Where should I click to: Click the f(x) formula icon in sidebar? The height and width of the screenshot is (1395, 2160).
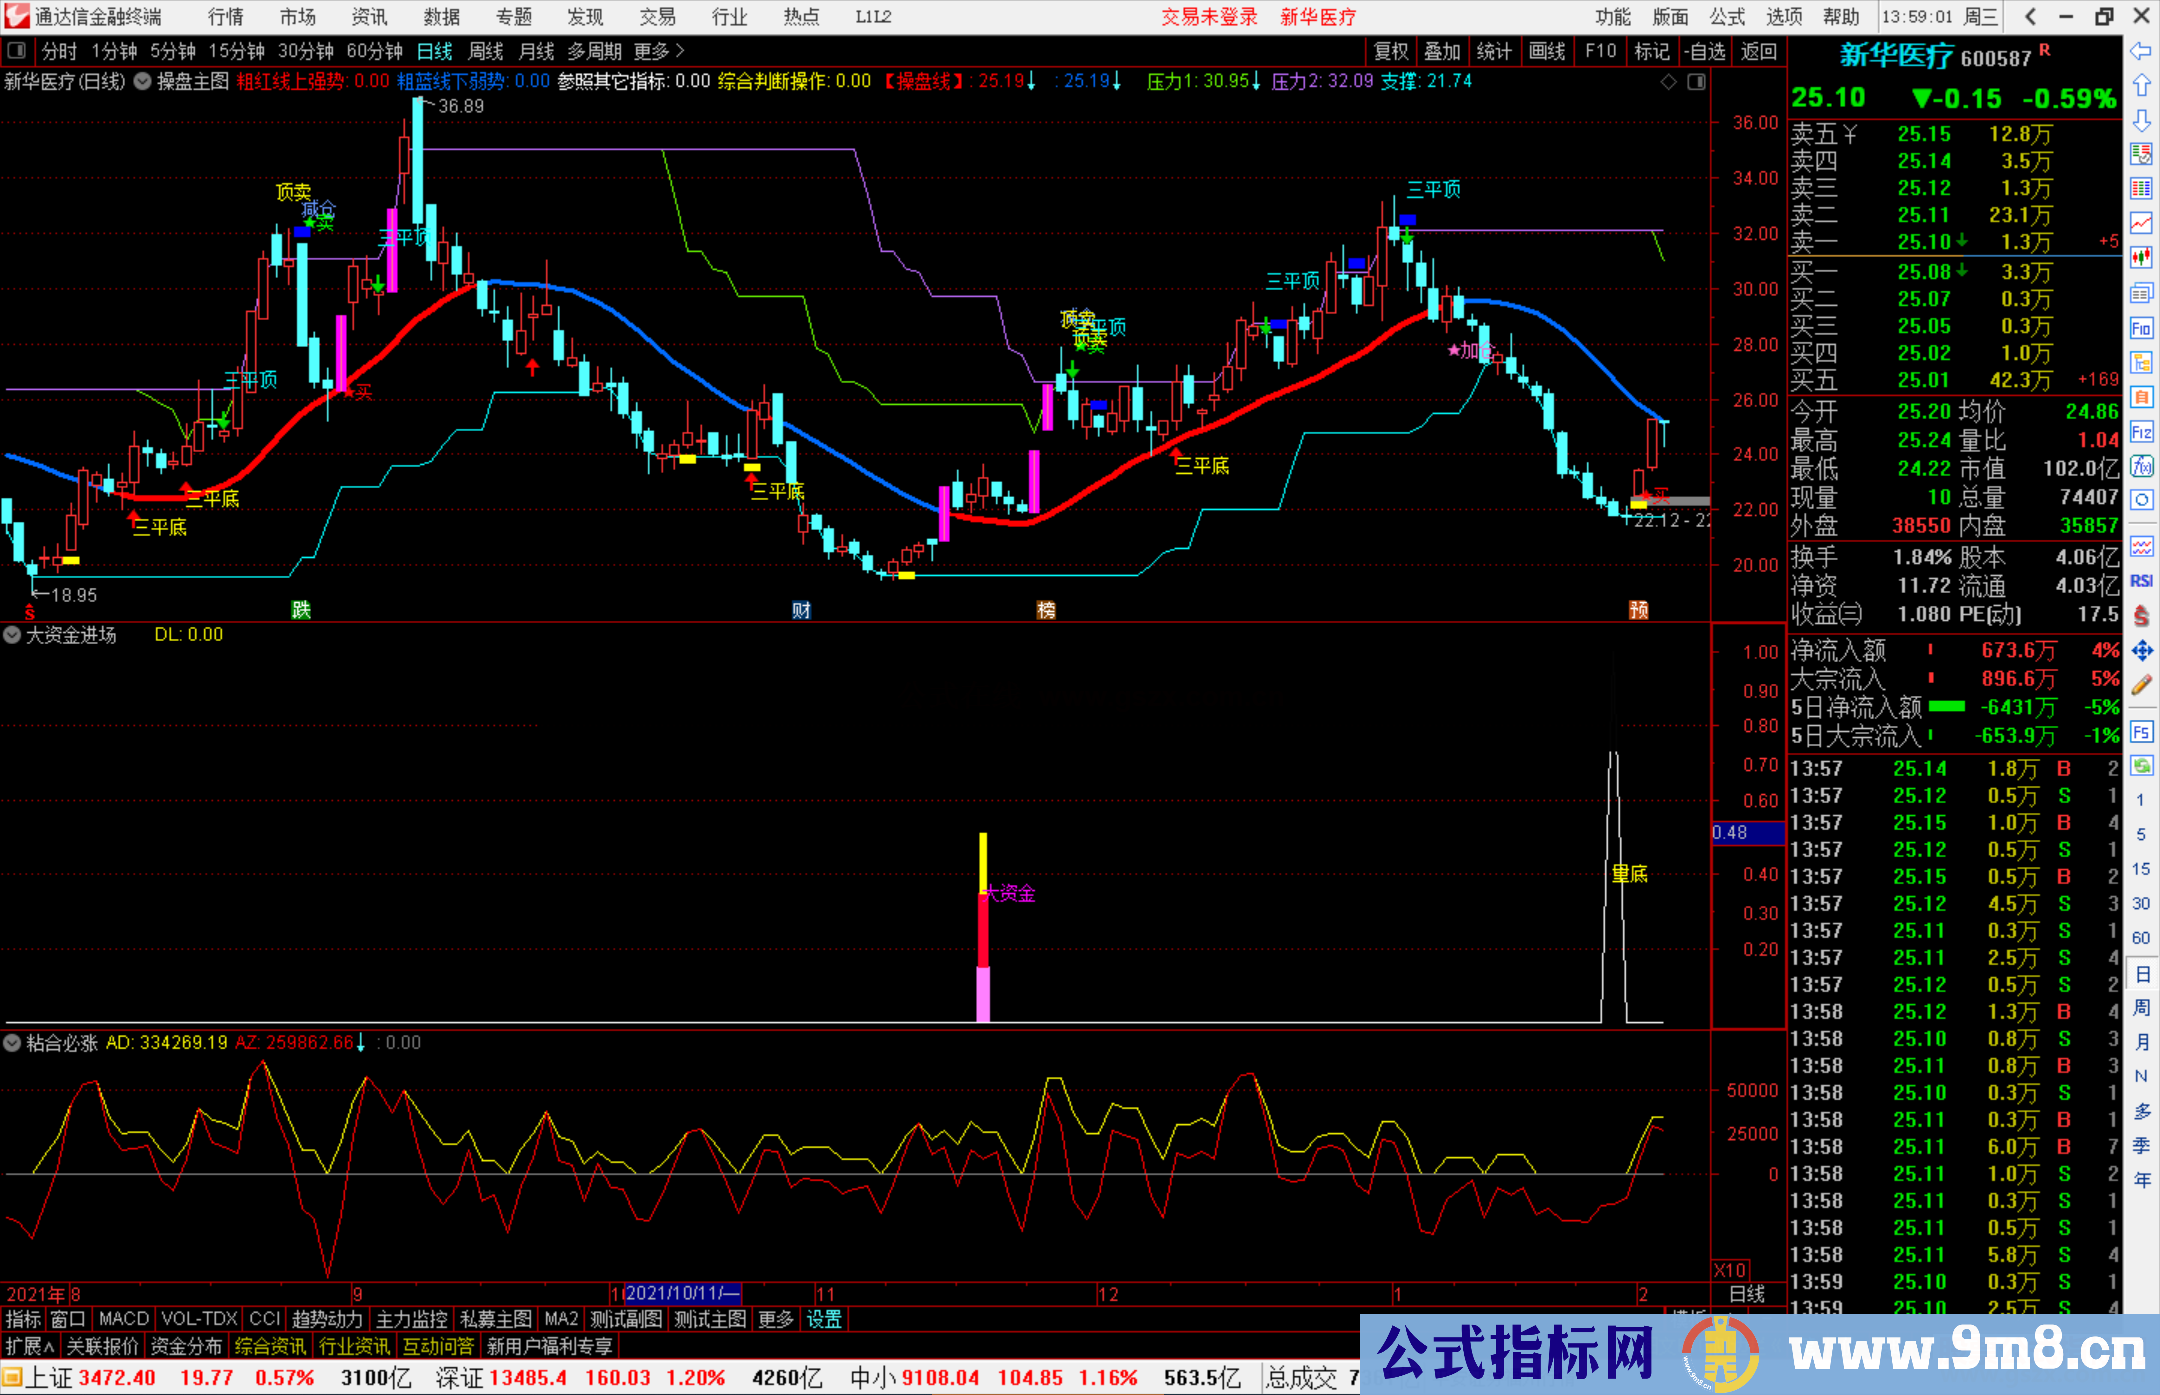pos(2141,466)
